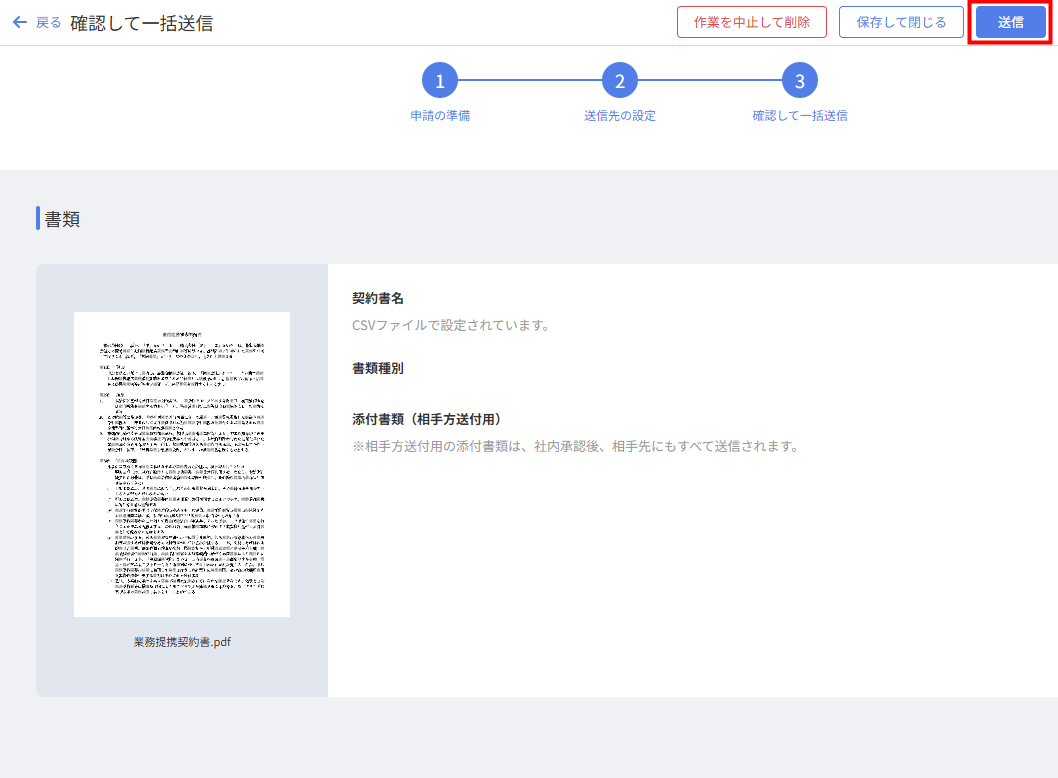
Task: Click the blue 送信 button
Action: [1010, 22]
